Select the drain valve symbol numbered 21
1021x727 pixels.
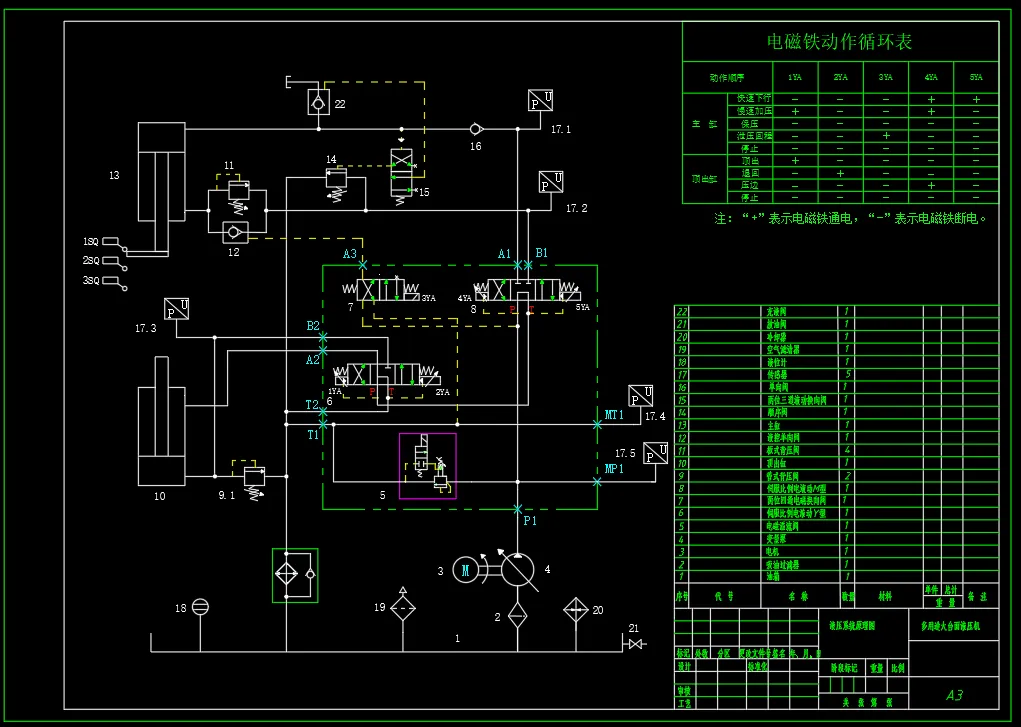(635, 644)
